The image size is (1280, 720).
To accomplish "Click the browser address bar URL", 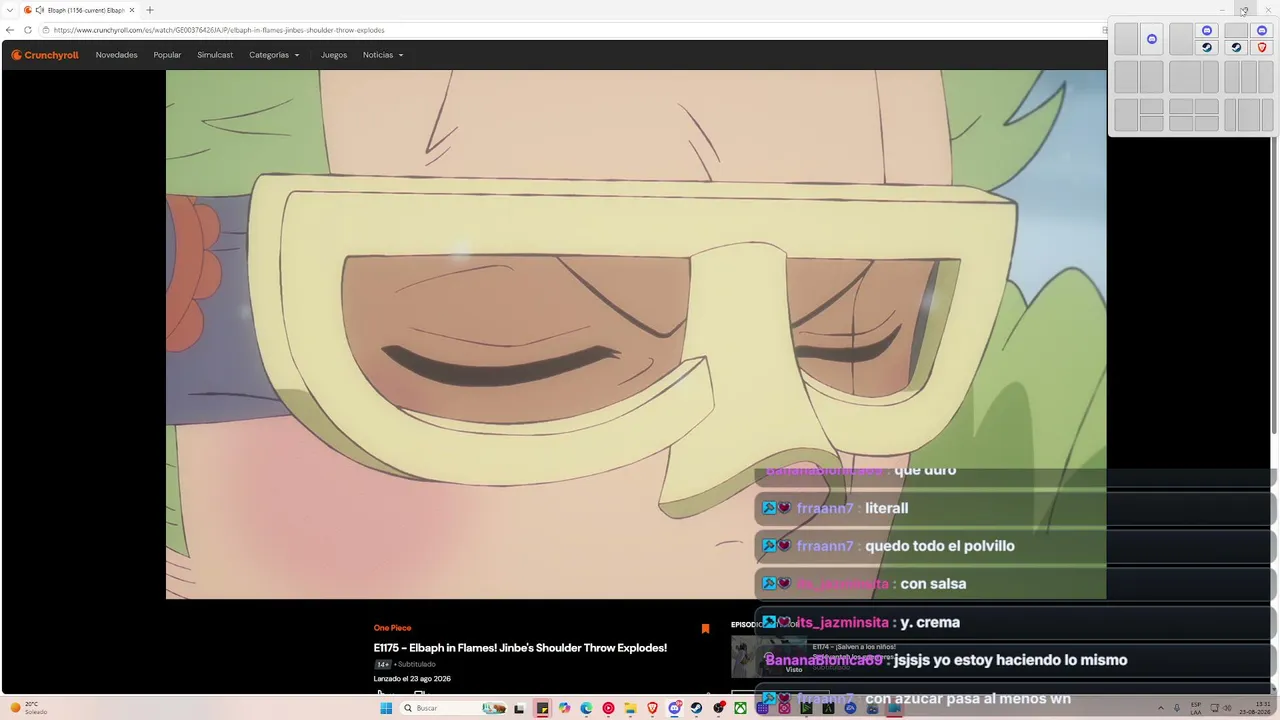I will (219, 30).
